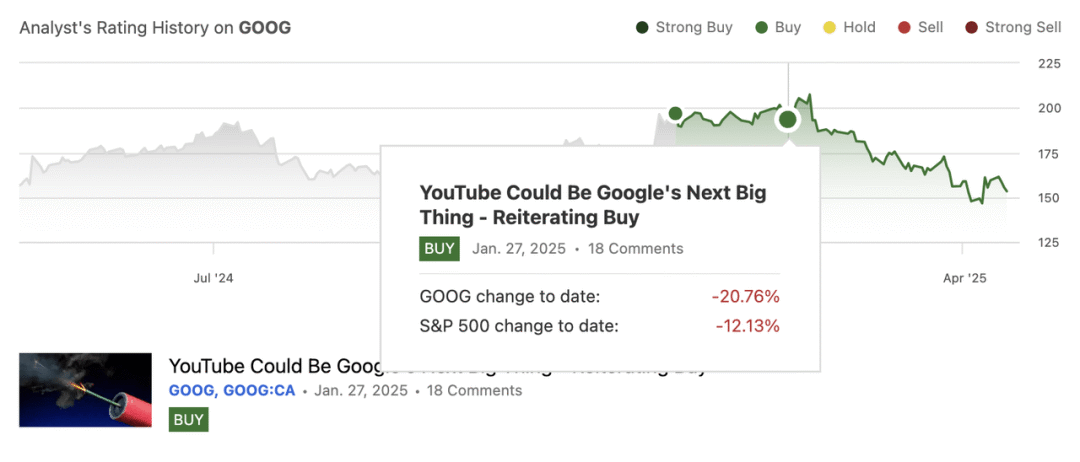Screen dimensions: 1080x462
Task: Click the BUY badge under the article
Action: pyautogui.click(x=189, y=419)
